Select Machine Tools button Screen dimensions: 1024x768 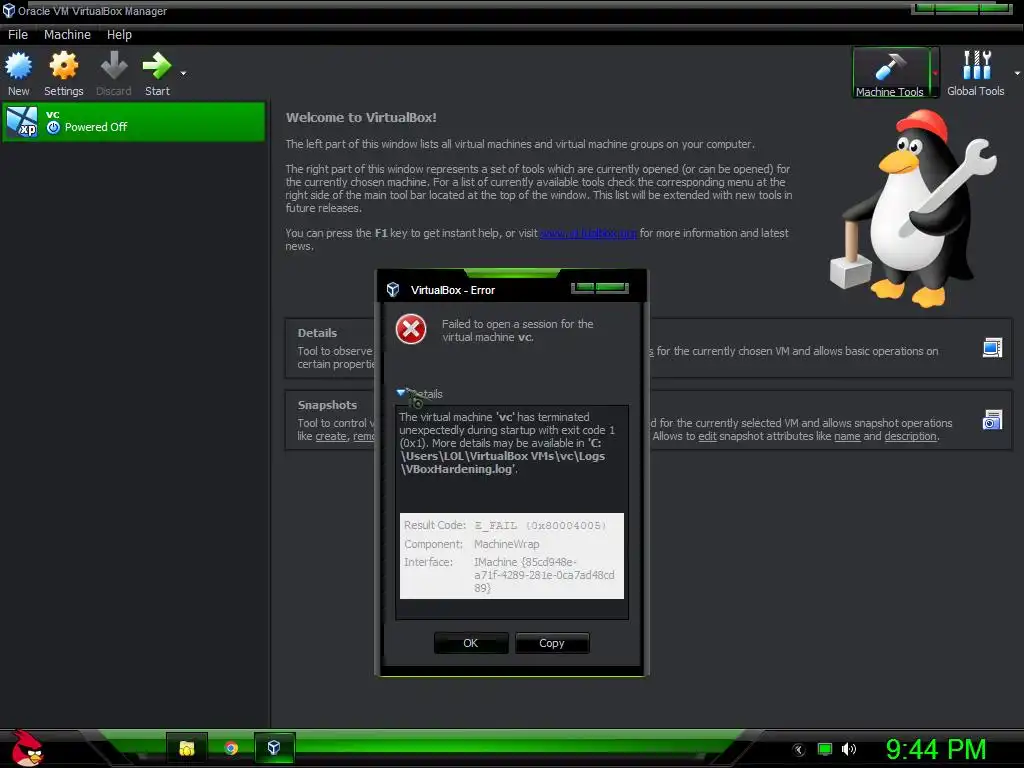889,73
